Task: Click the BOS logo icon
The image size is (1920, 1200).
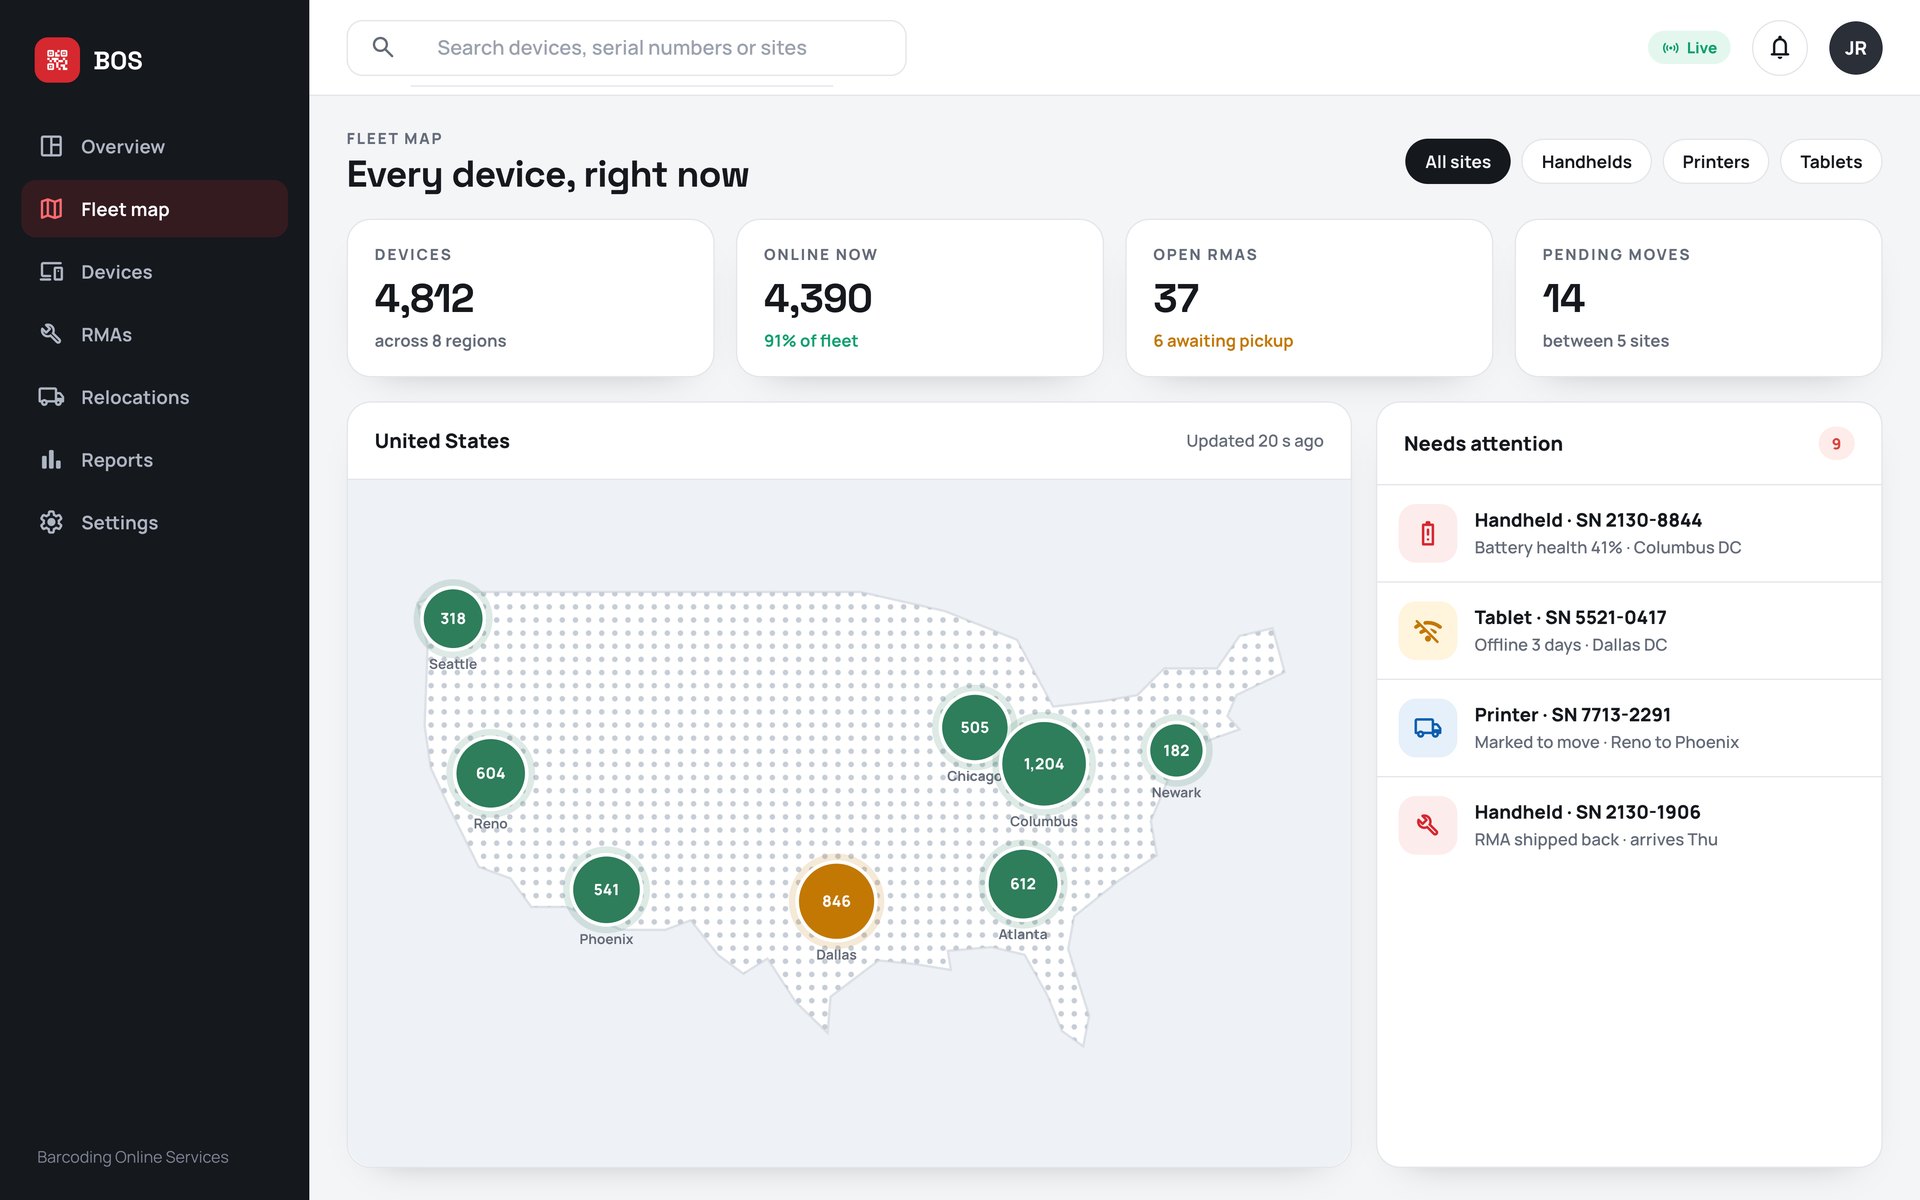Action: click(57, 60)
